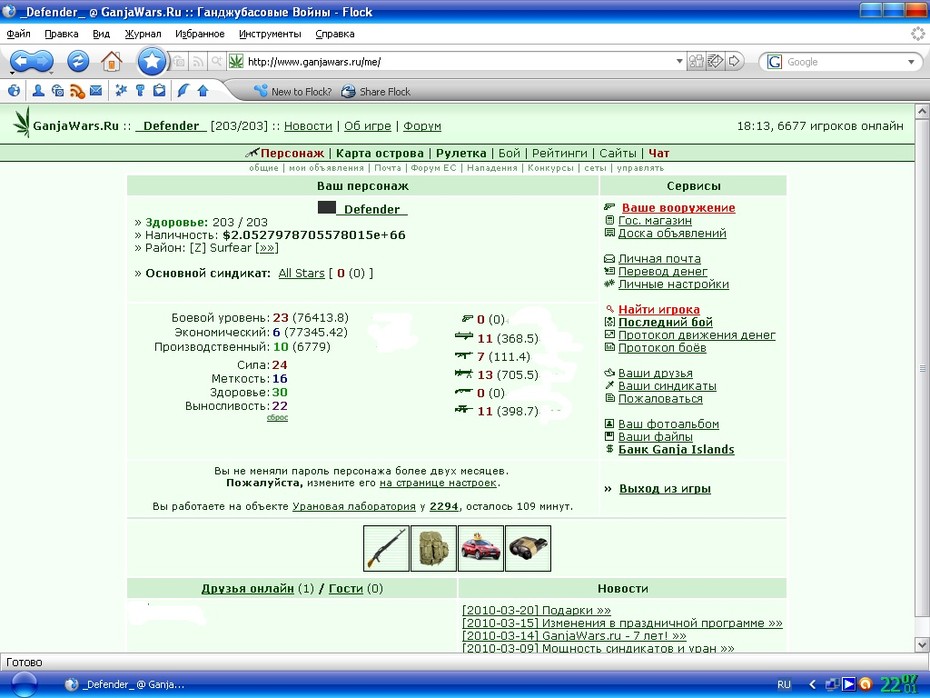930x698 pixels.
Task: Open the Форум link in the page header
Action: 422,126
